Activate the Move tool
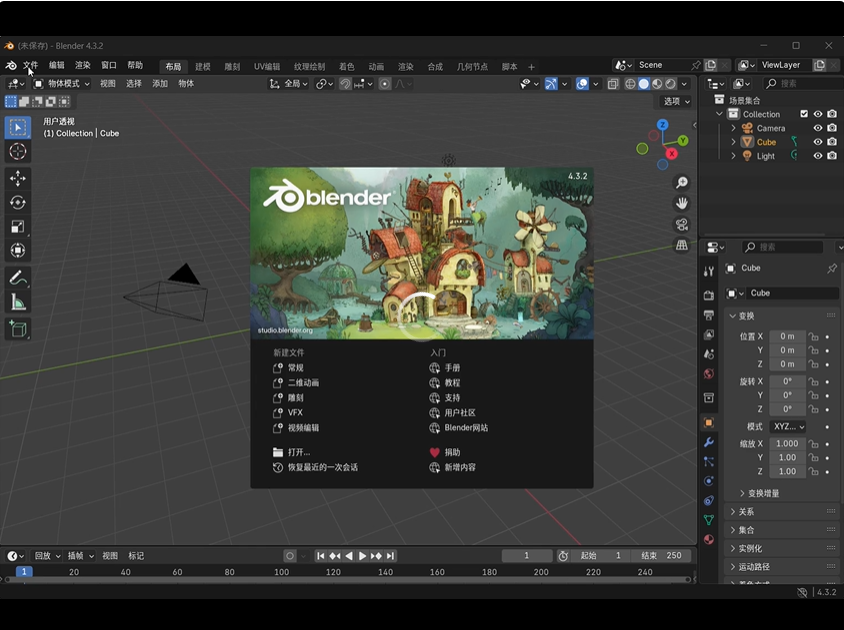This screenshot has width=844, height=630. pos(18,178)
